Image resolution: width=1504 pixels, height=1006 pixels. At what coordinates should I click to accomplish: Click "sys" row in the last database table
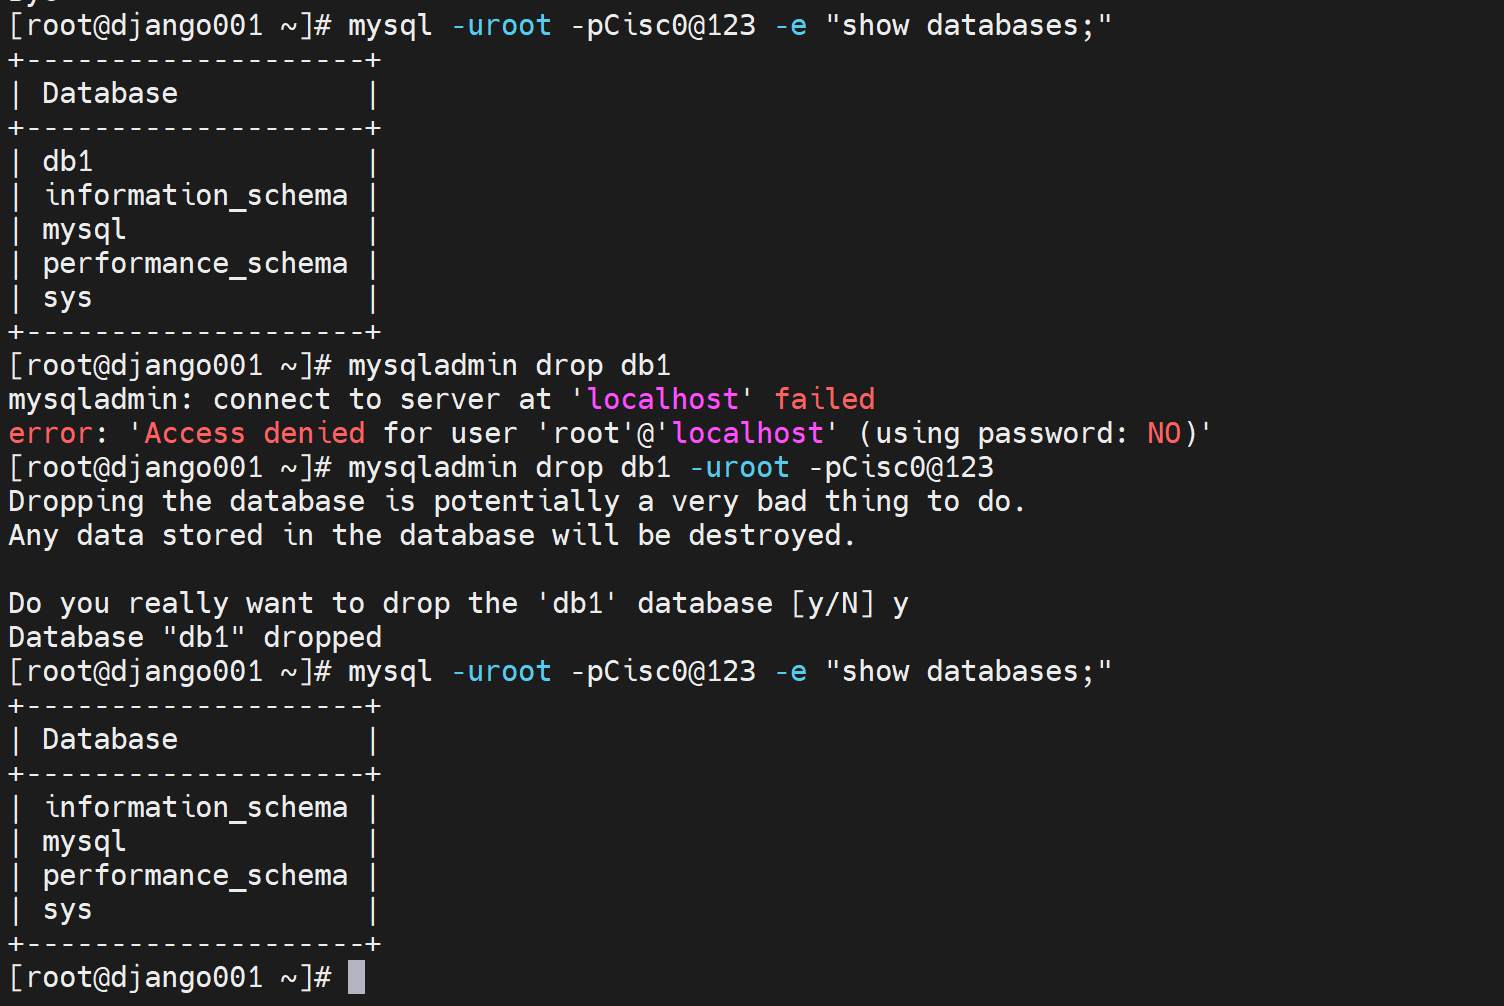tap(67, 909)
